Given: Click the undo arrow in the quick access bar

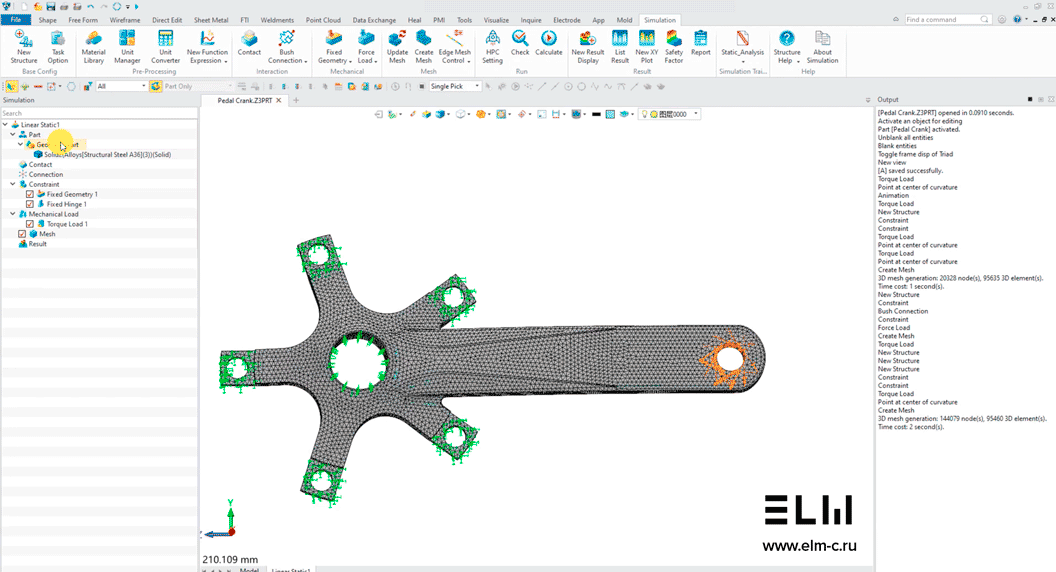Looking at the screenshot, I should coord(90,7).
